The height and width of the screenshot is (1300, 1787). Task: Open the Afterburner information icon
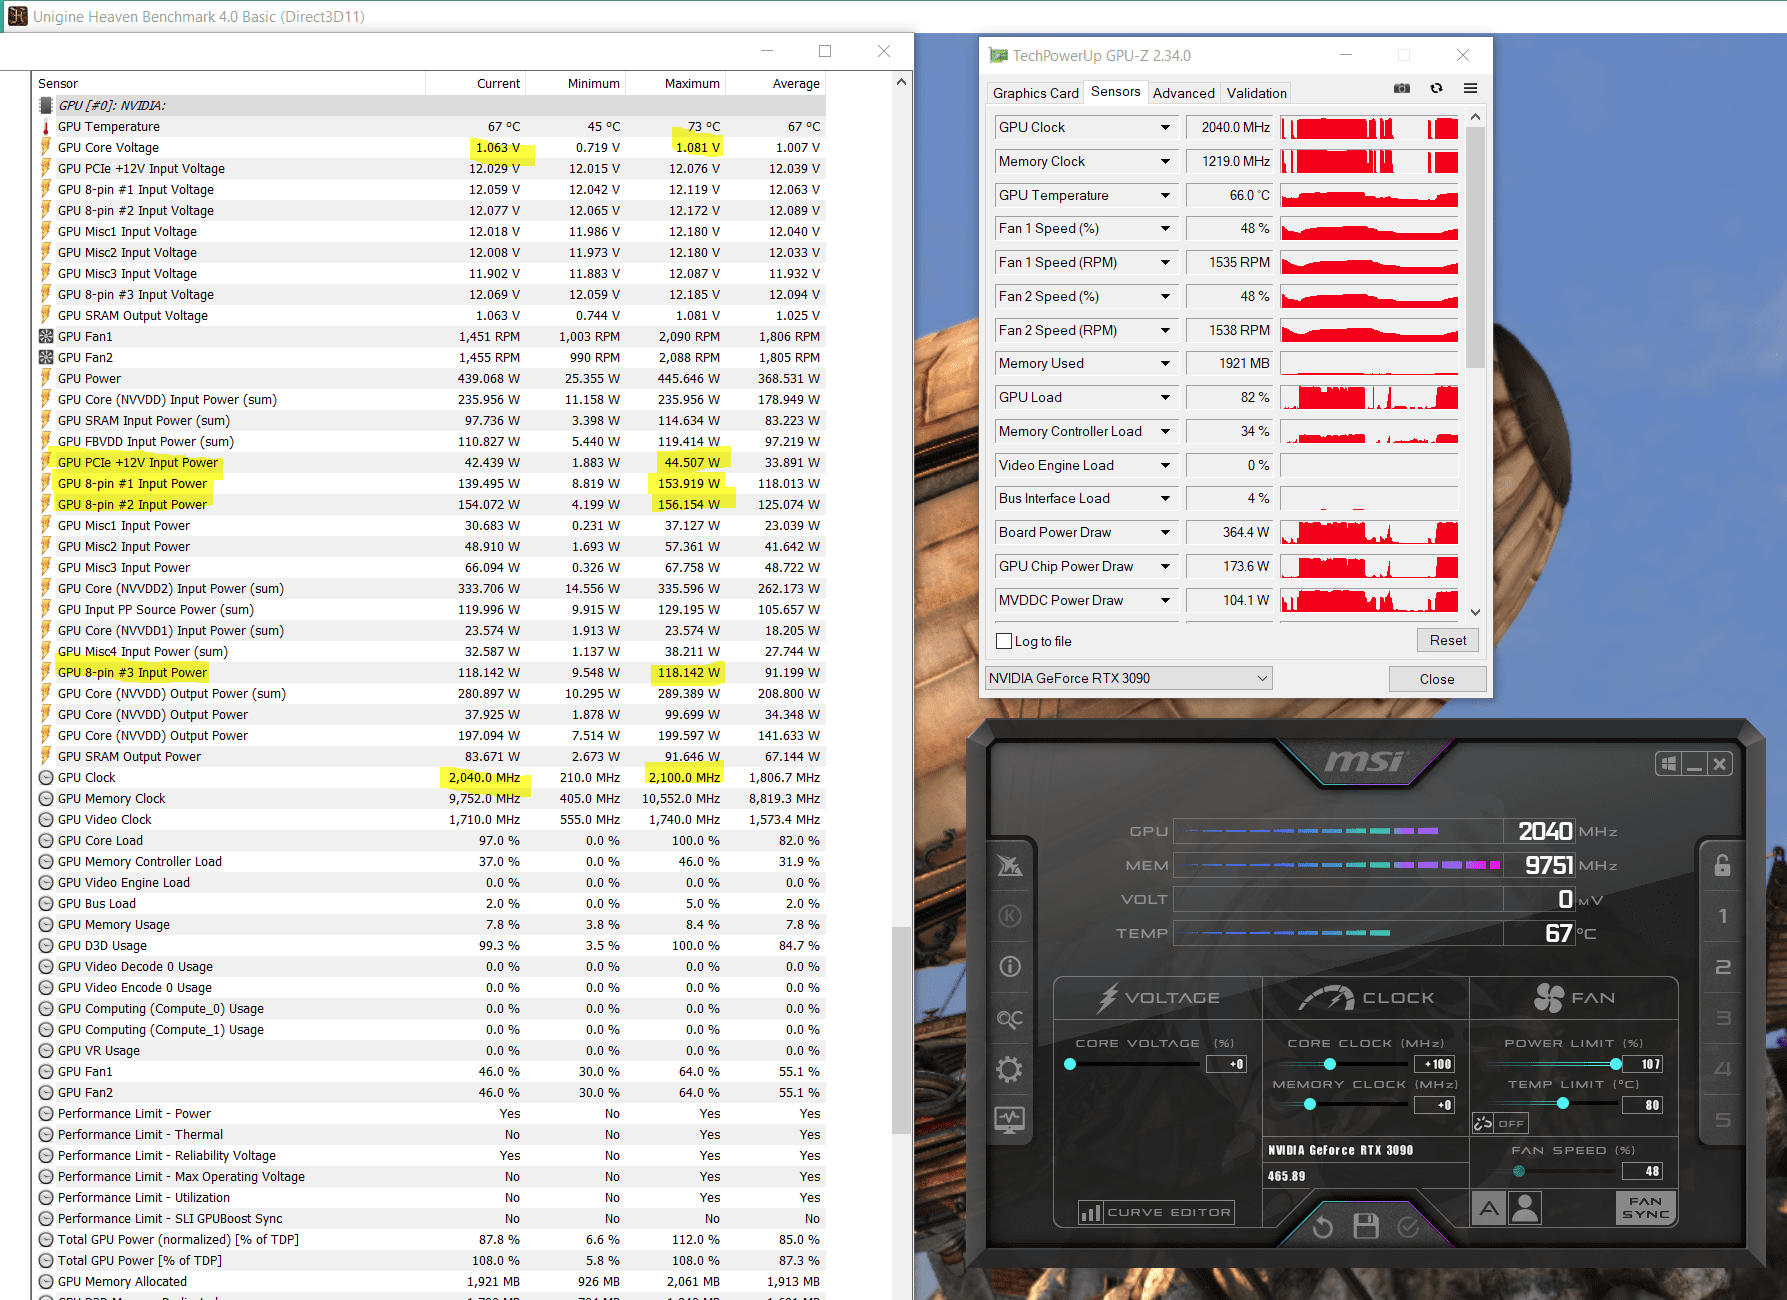point(1010,966)
